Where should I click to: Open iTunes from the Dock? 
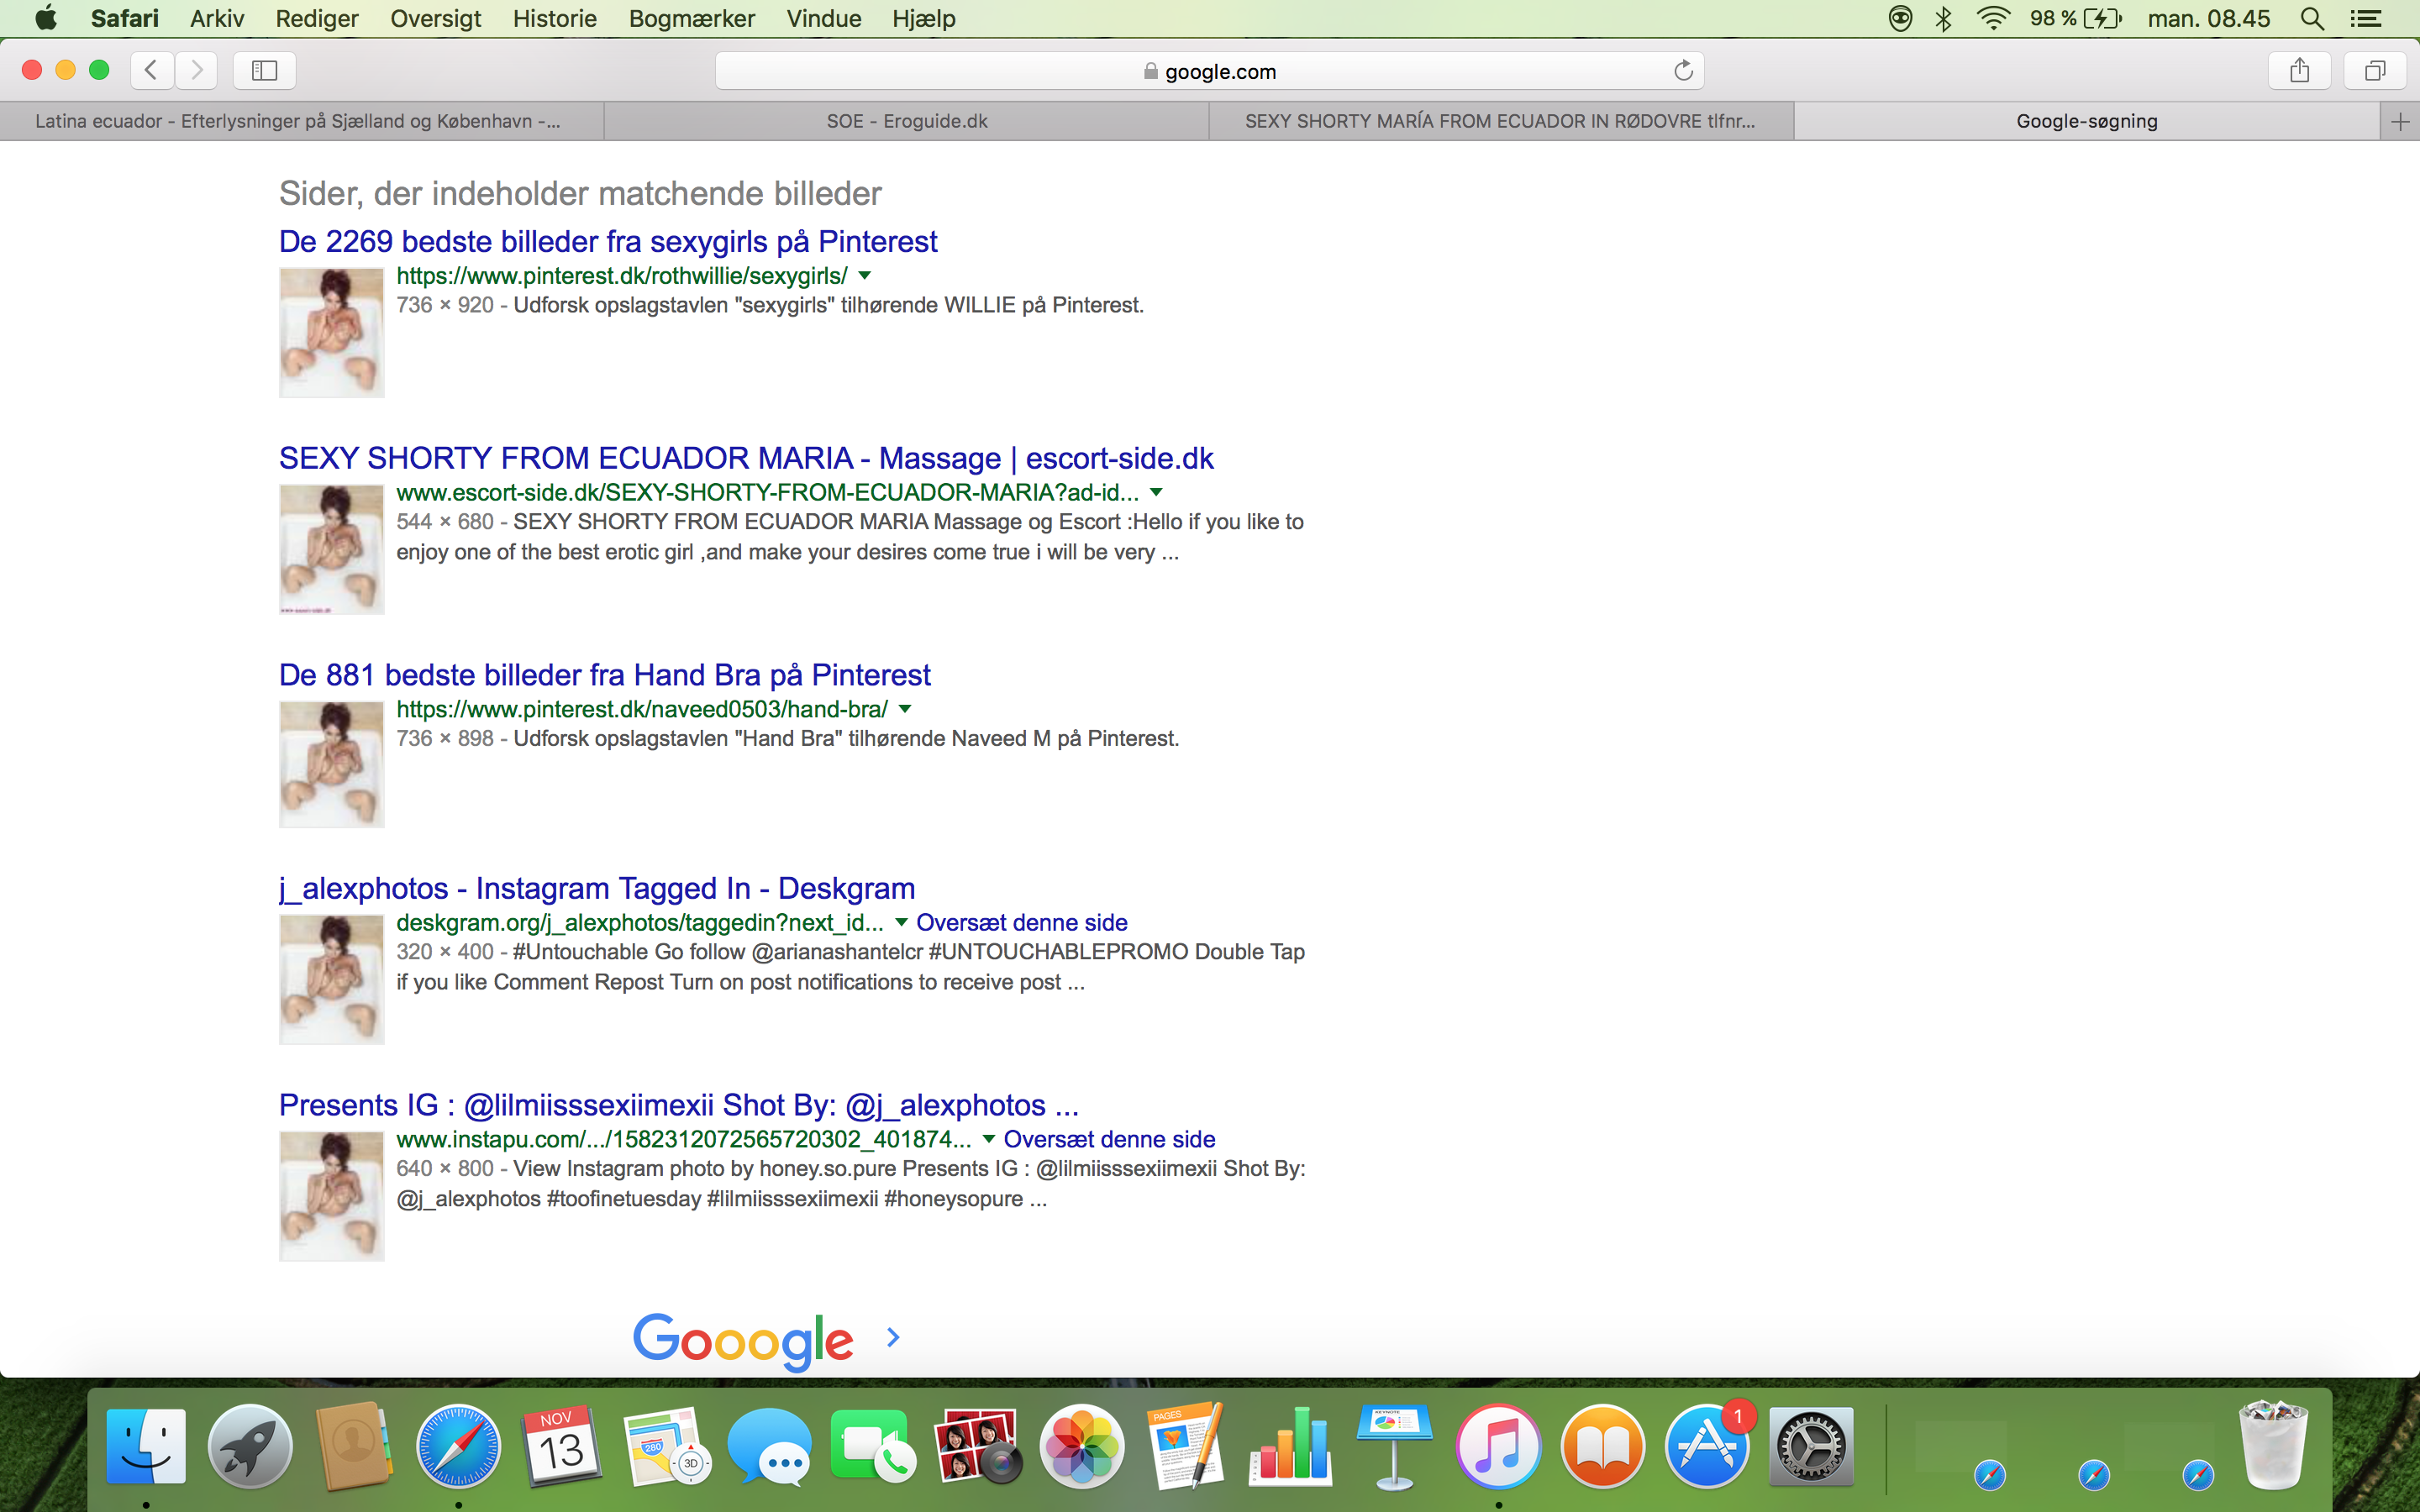point(1498,1446)
